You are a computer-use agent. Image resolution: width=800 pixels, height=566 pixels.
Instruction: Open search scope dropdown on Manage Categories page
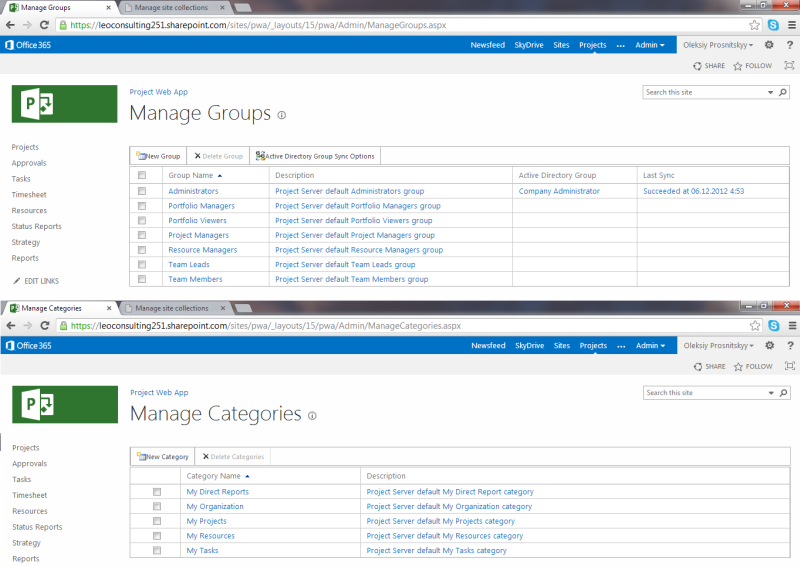(771, 393)
